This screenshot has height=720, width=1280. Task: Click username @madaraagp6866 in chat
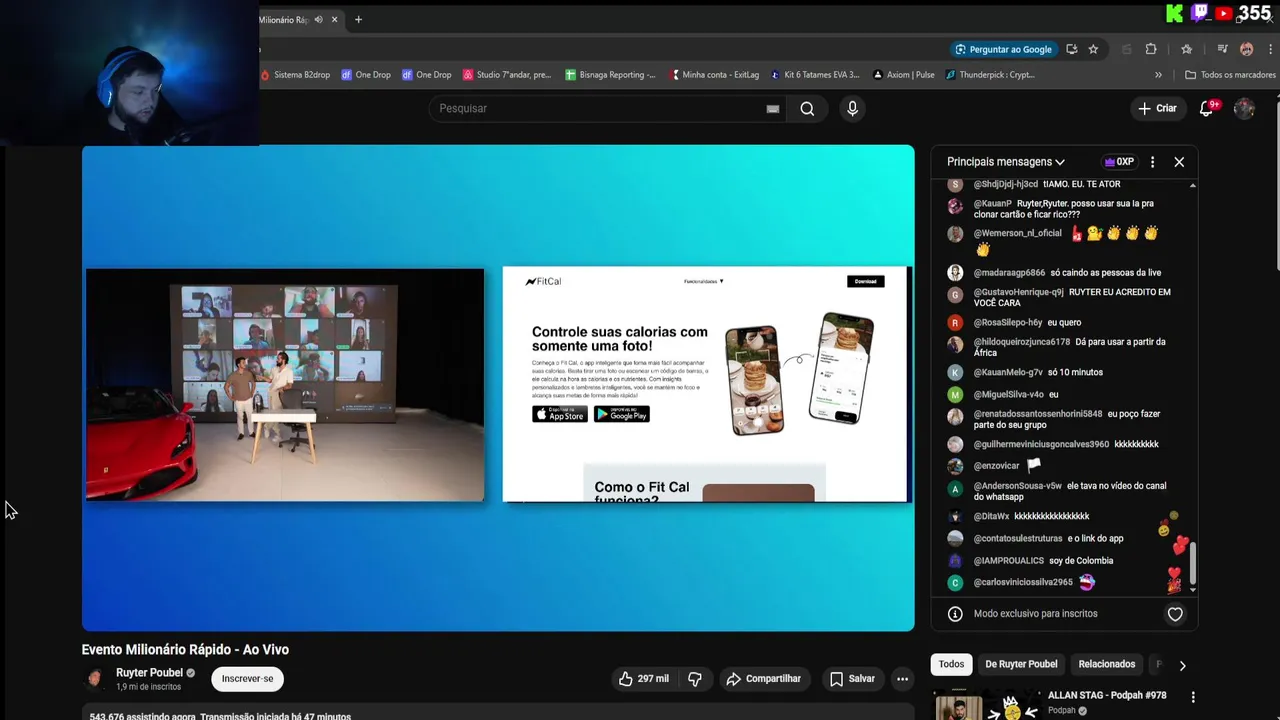[x=1009, y=272]
